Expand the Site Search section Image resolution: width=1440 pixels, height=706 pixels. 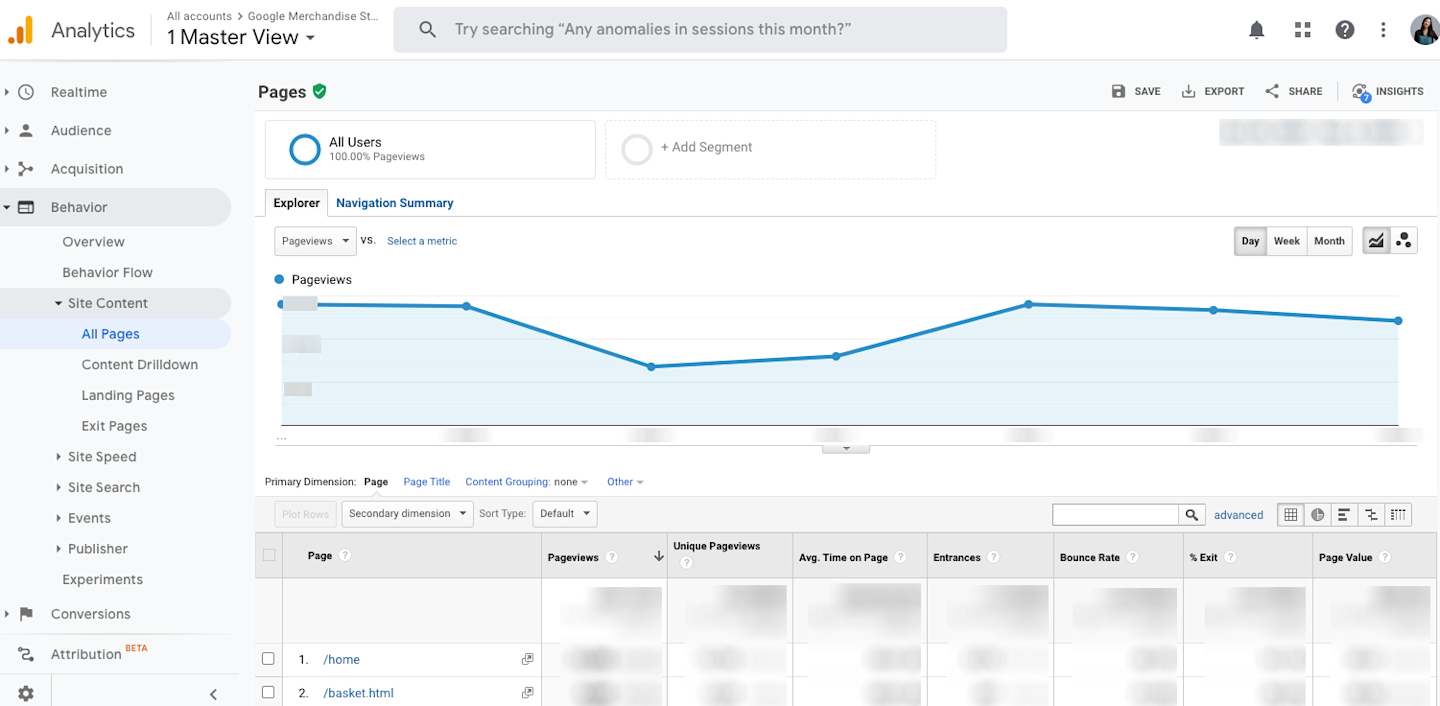[x=103, y=488]
